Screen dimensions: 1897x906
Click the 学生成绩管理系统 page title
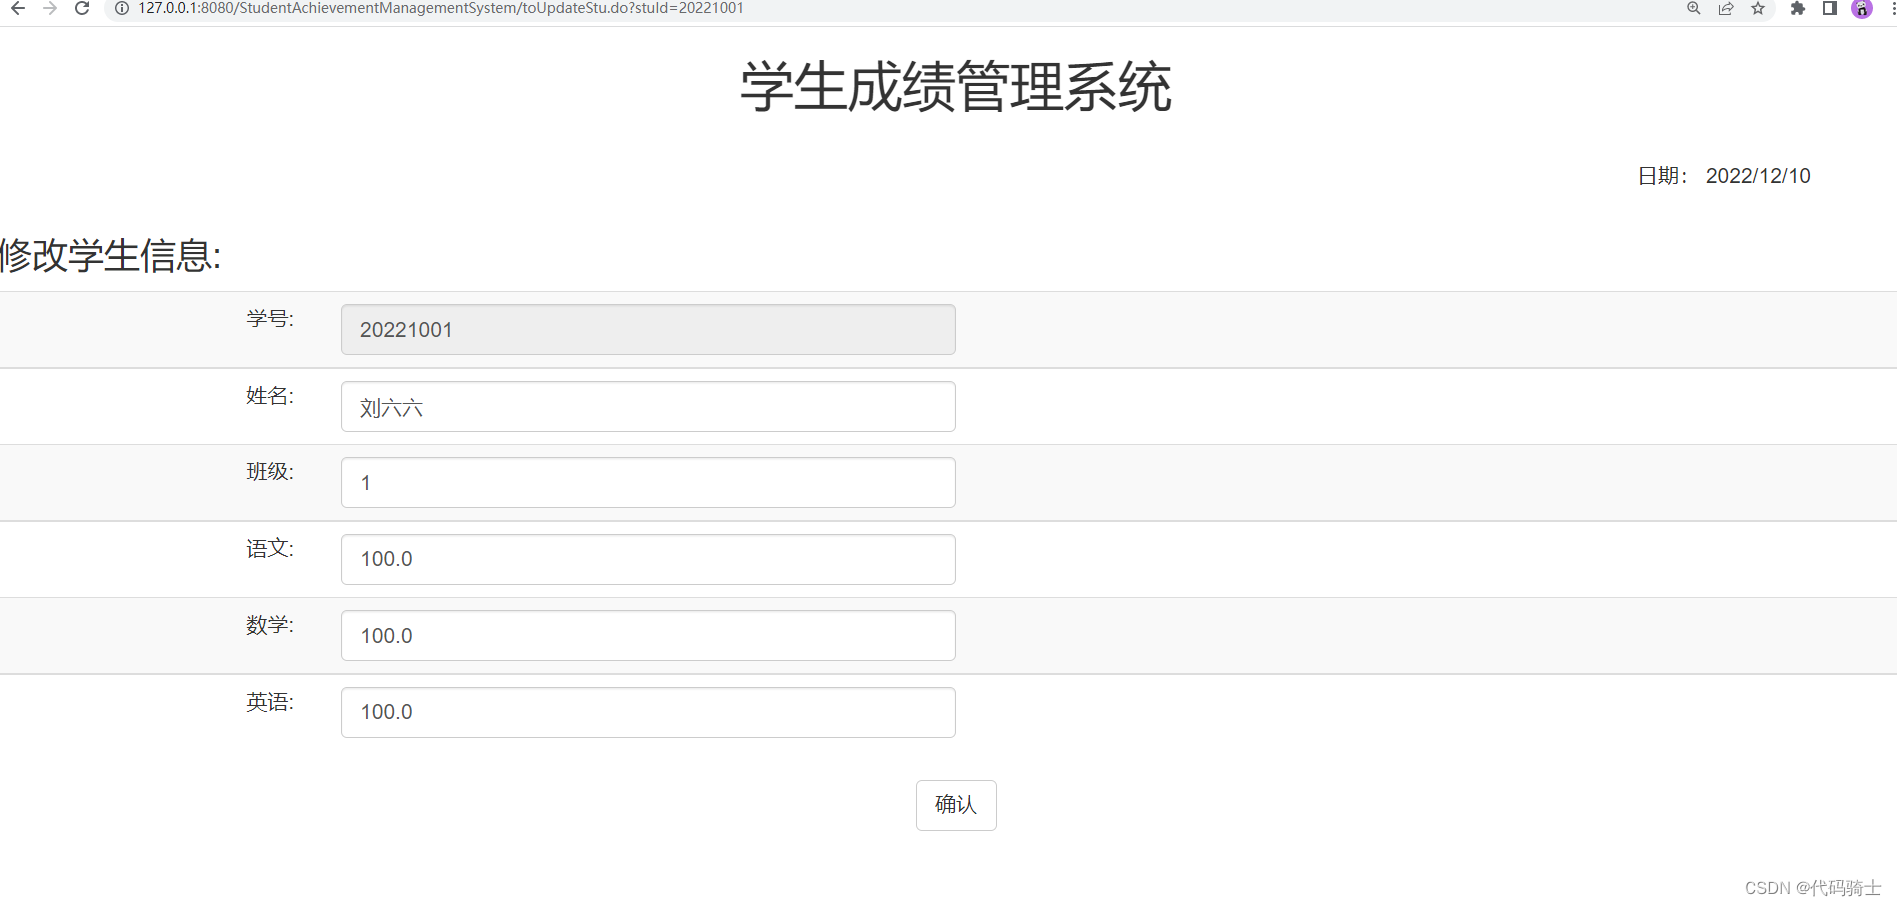953,87
